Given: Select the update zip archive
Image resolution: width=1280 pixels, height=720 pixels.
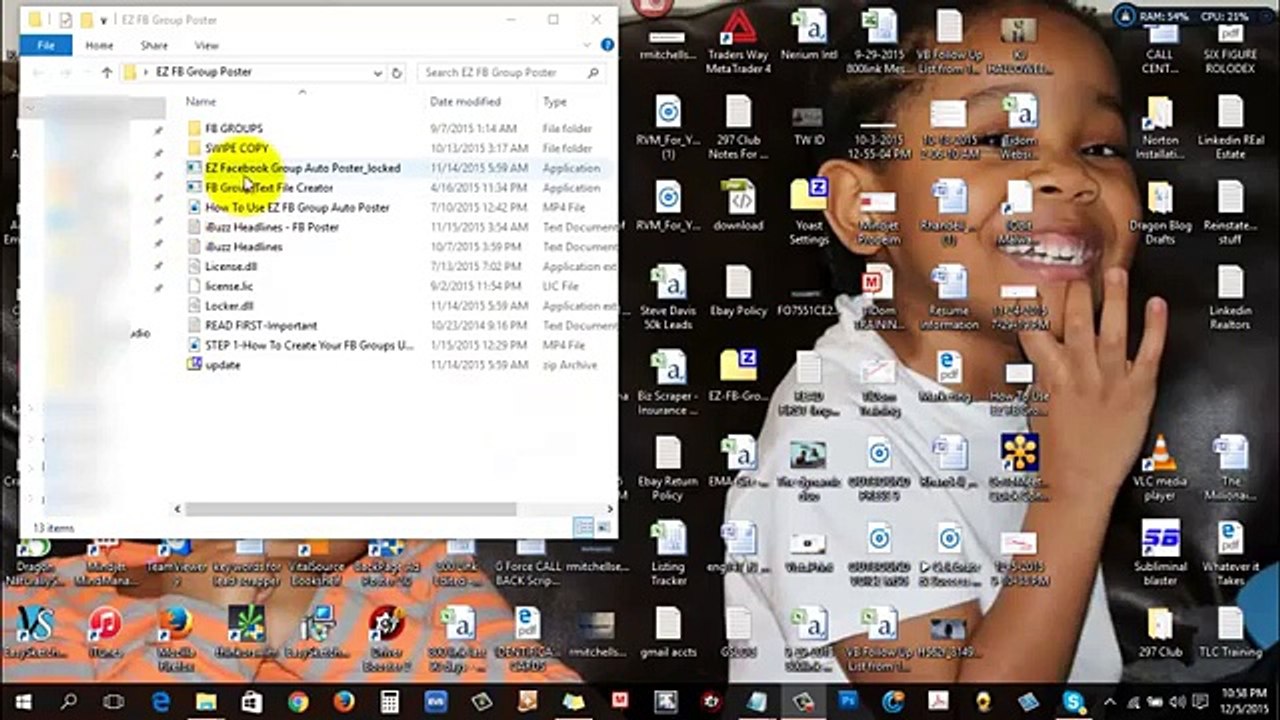Looking at the screenshot, I should (222, 365).
